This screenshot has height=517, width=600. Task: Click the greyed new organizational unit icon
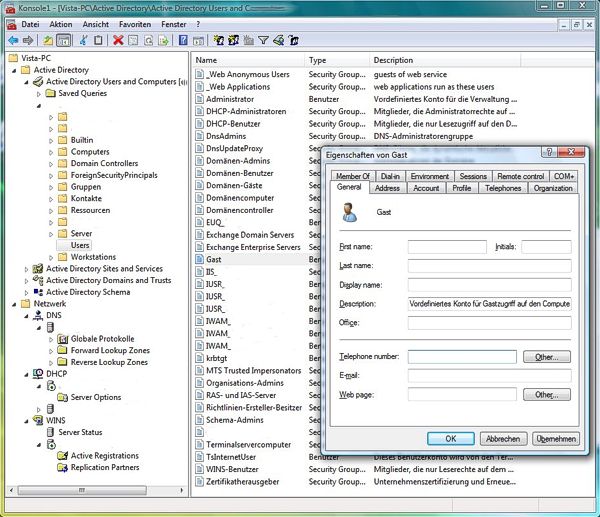(249, 40)
